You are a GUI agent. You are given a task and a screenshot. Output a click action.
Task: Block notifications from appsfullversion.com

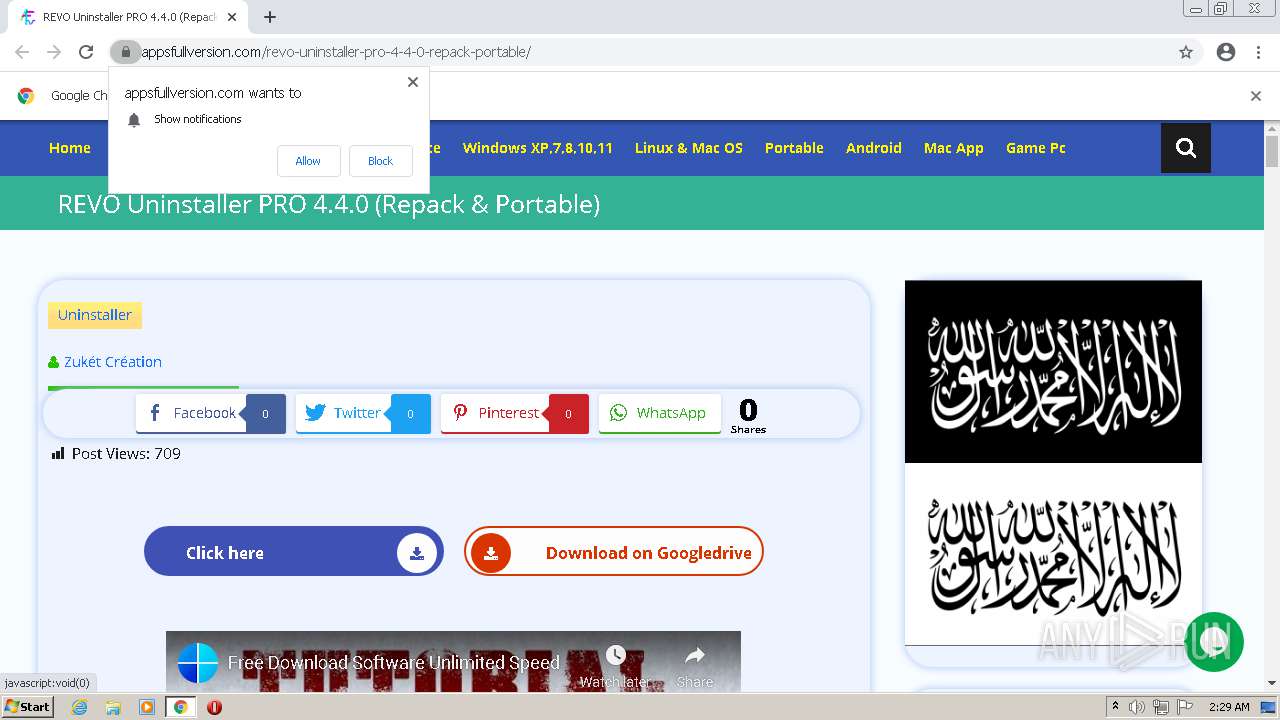[x=380, y=161]
